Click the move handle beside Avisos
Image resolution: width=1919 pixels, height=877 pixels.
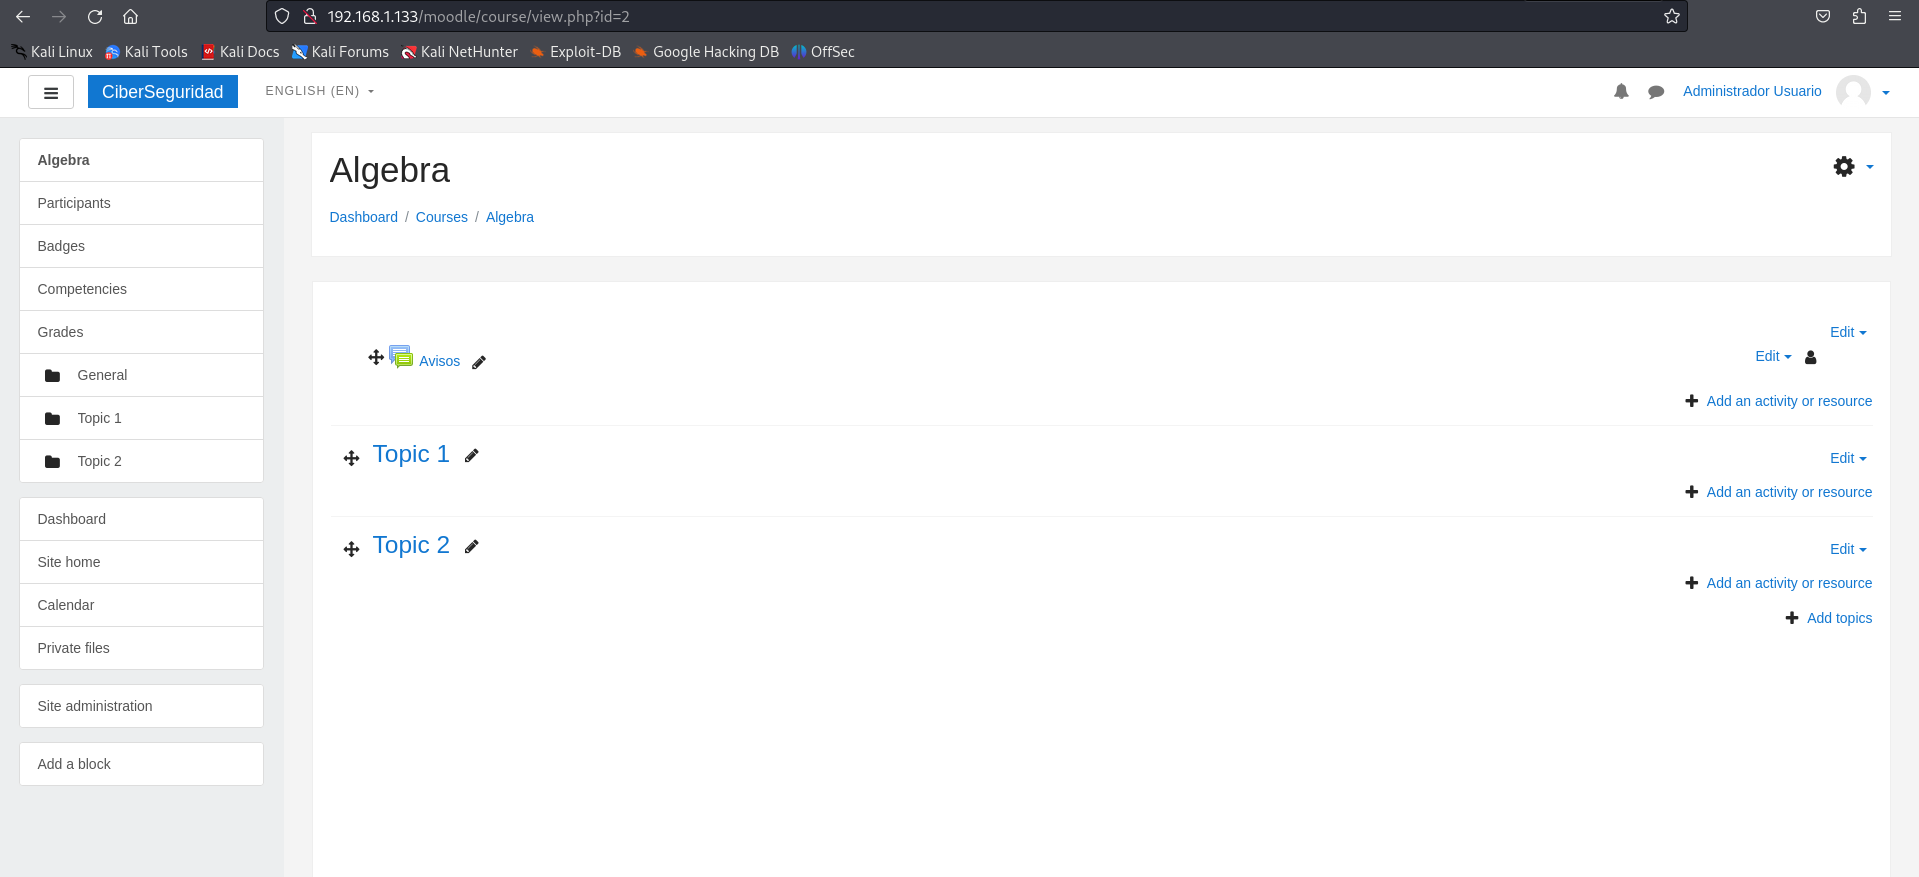(x=376, y=357)
